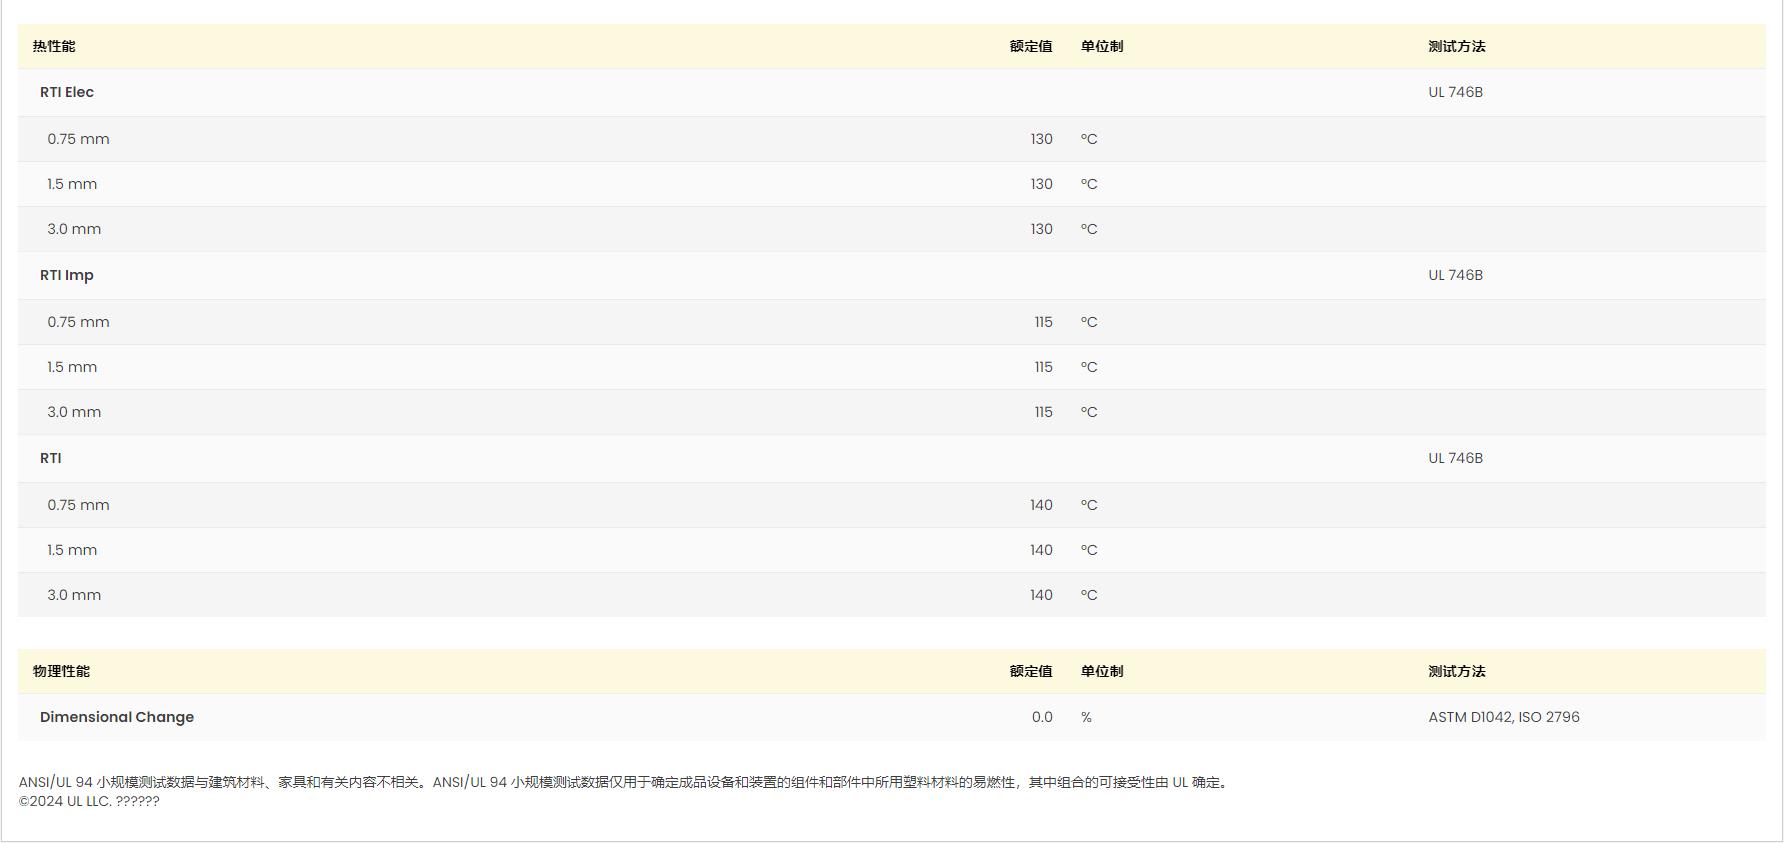Click 3.0 mm under RTI Imp
Screen dimensions: 1784x843
click(74, 412)
